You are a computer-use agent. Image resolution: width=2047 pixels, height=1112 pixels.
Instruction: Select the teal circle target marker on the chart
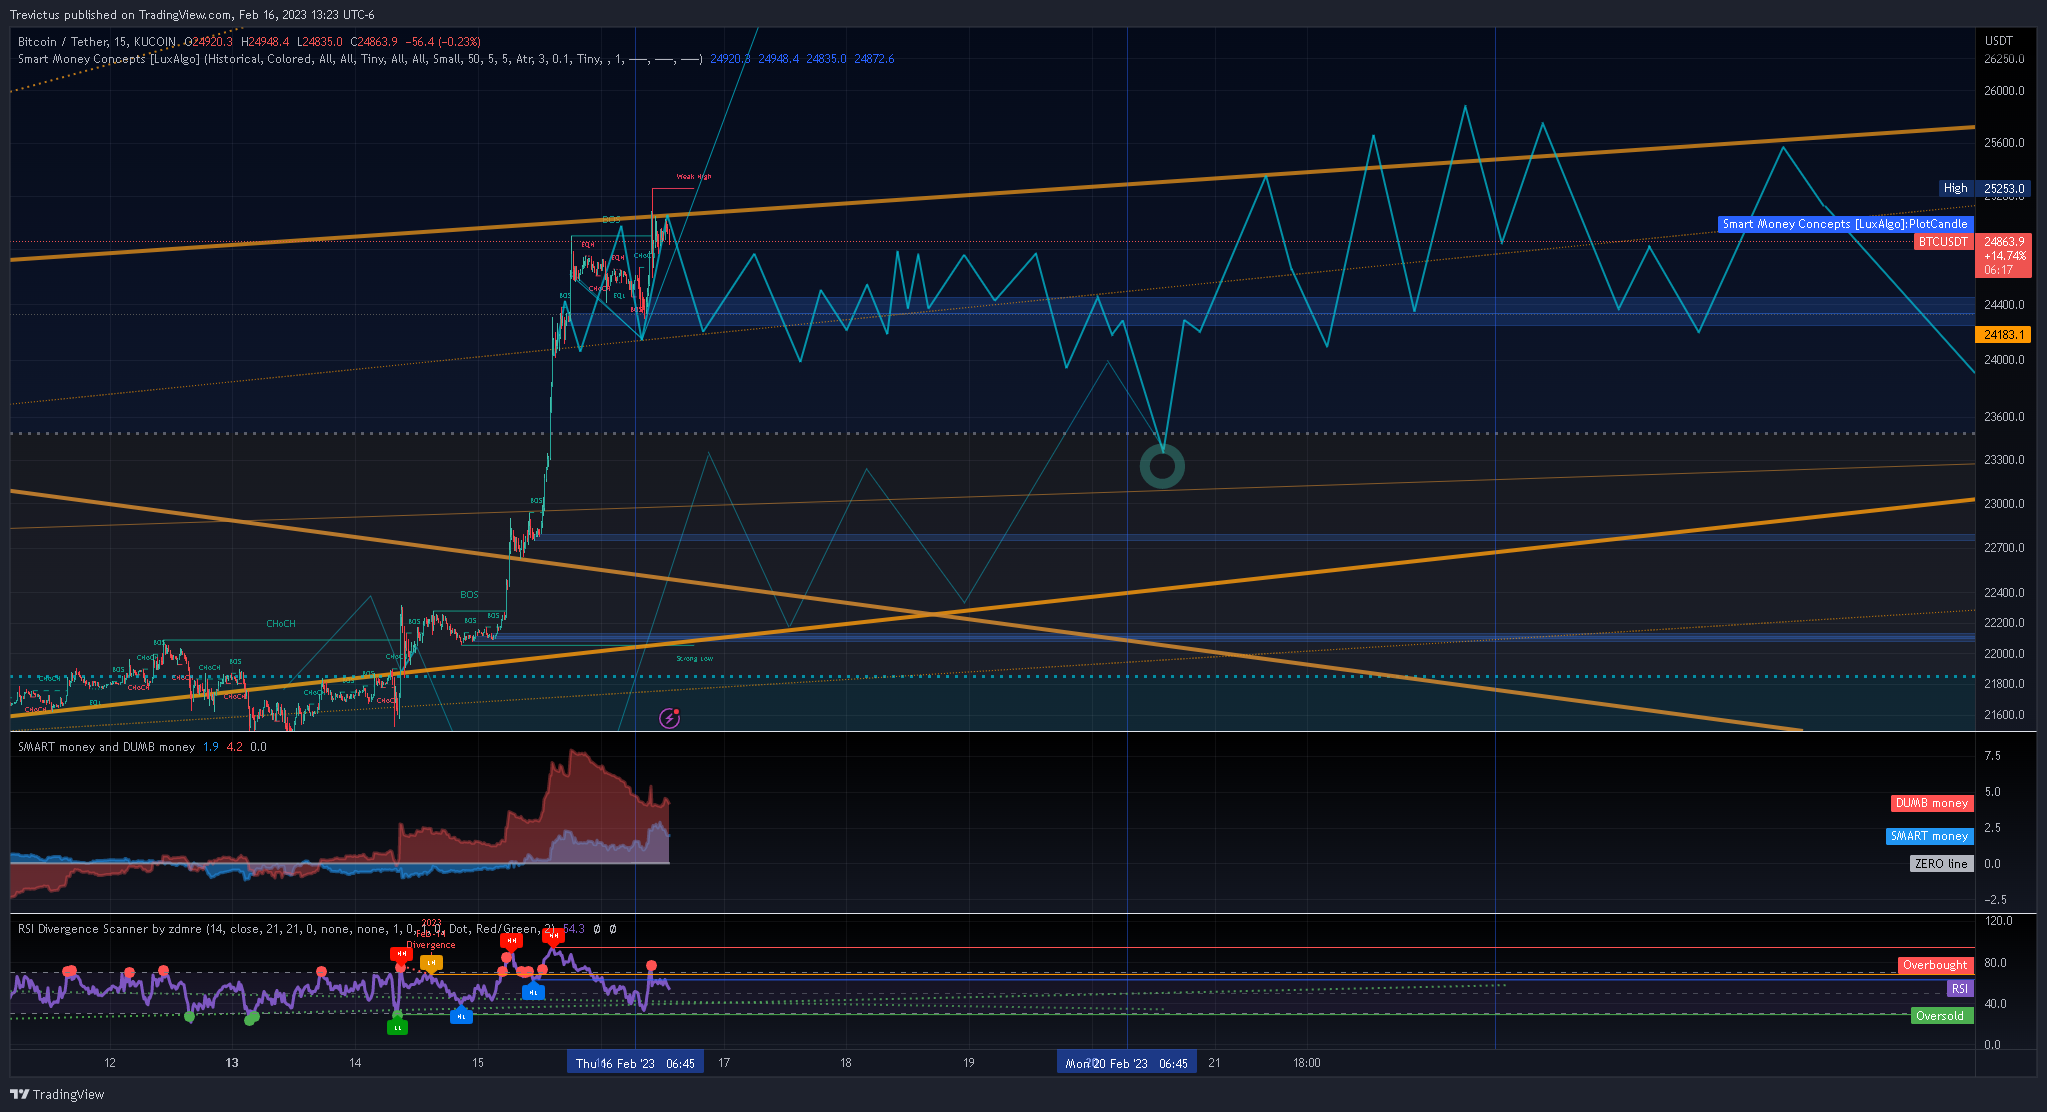[x=1162, y=466]
